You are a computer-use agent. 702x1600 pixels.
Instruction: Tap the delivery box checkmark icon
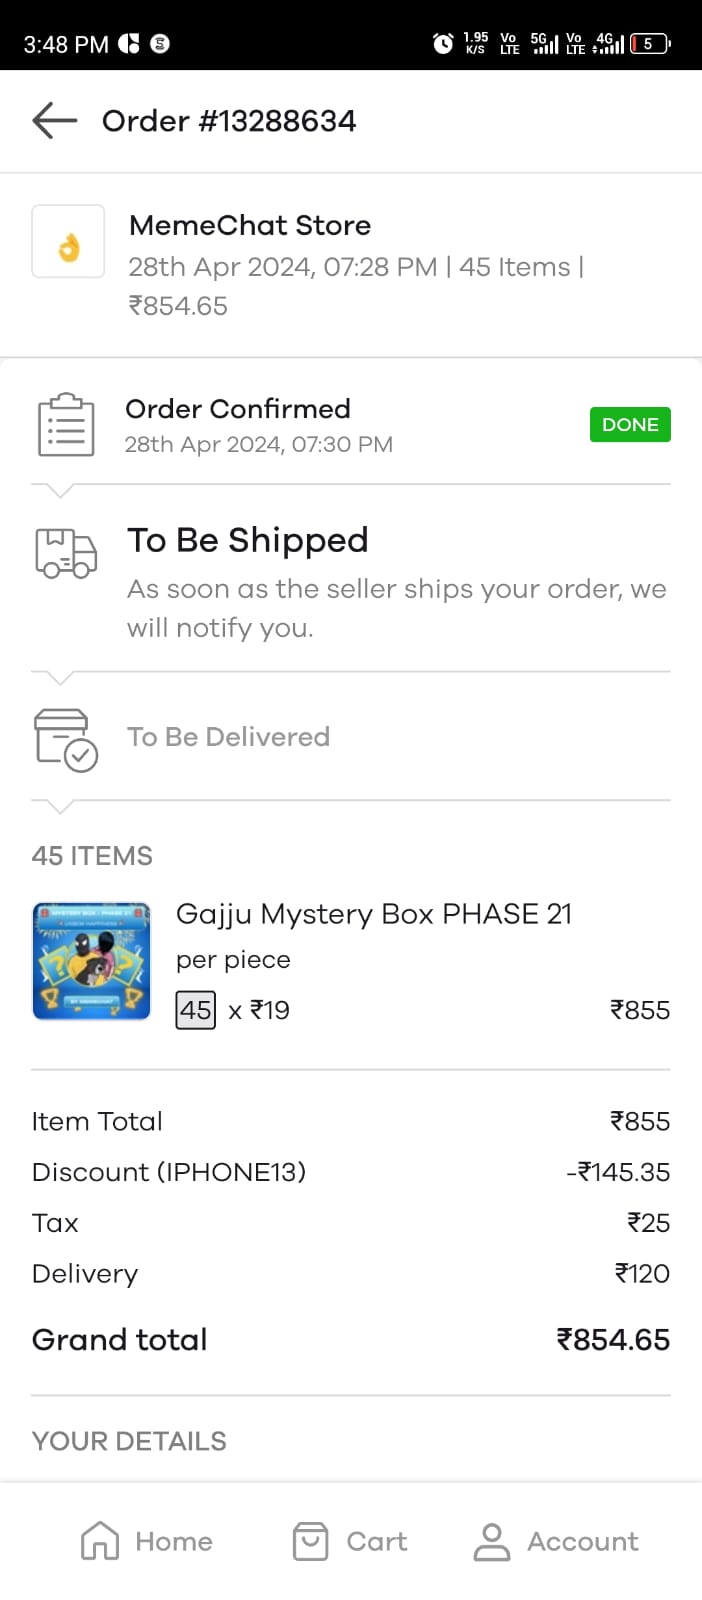click(x=66, y=740)
